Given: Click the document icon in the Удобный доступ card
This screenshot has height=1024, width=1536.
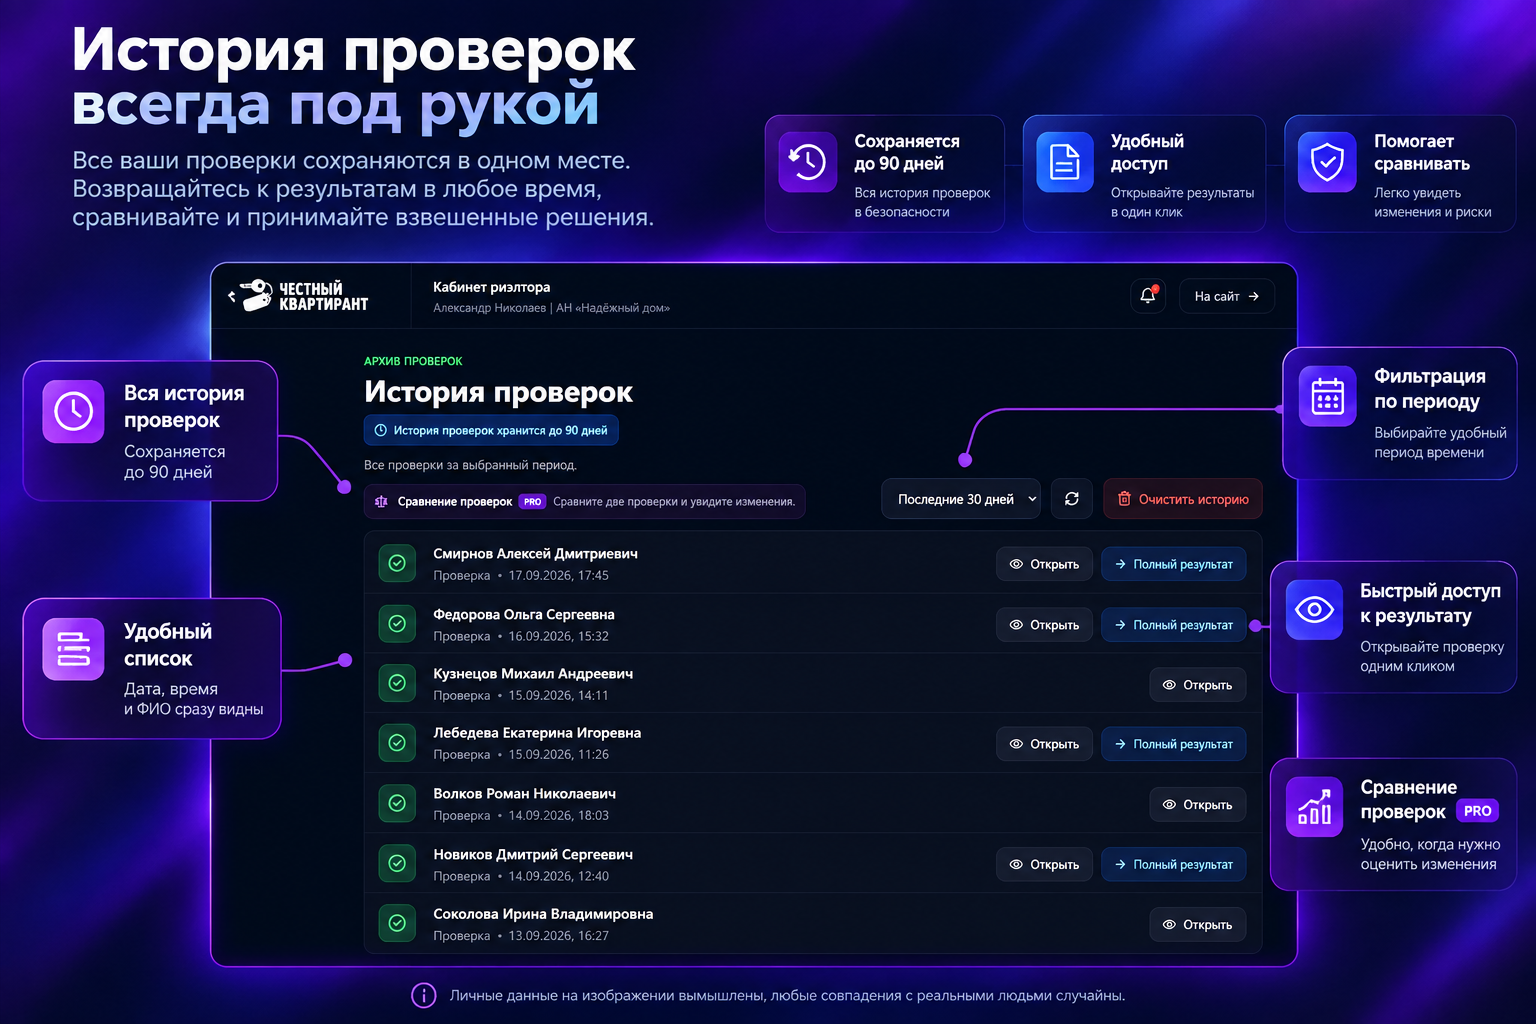Looking at the screenshot, I should pyautogui.click(x=1065, y=162).
